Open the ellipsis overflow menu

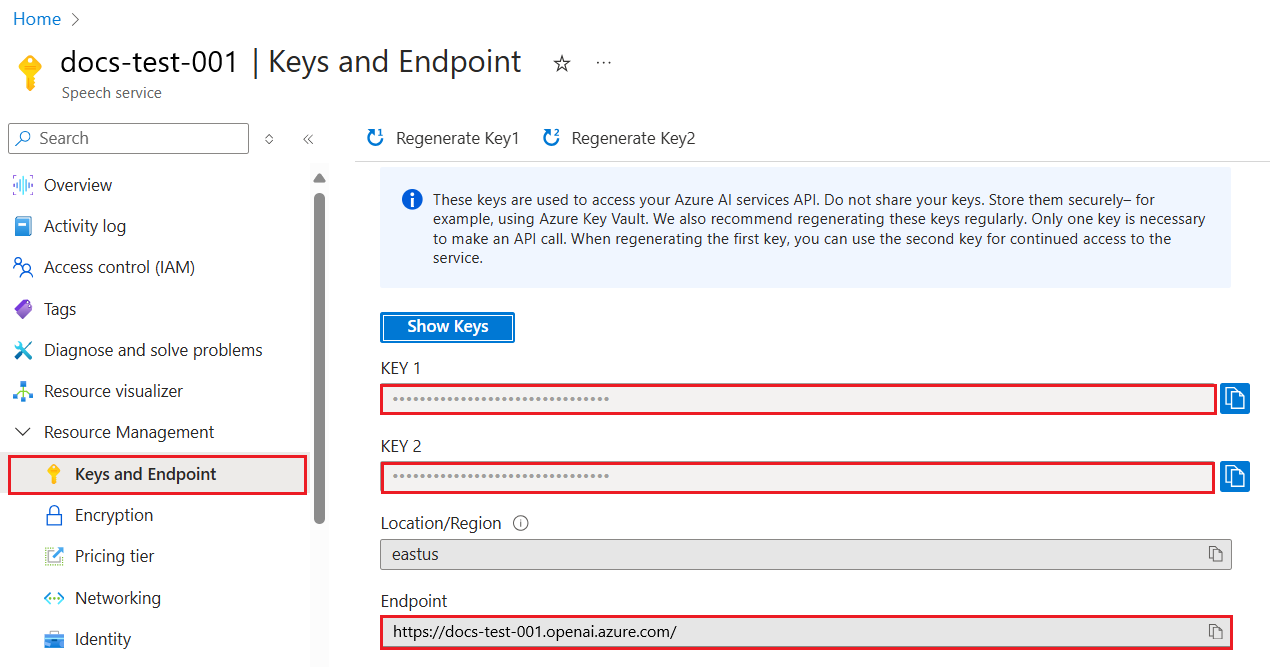click(603, 62)
